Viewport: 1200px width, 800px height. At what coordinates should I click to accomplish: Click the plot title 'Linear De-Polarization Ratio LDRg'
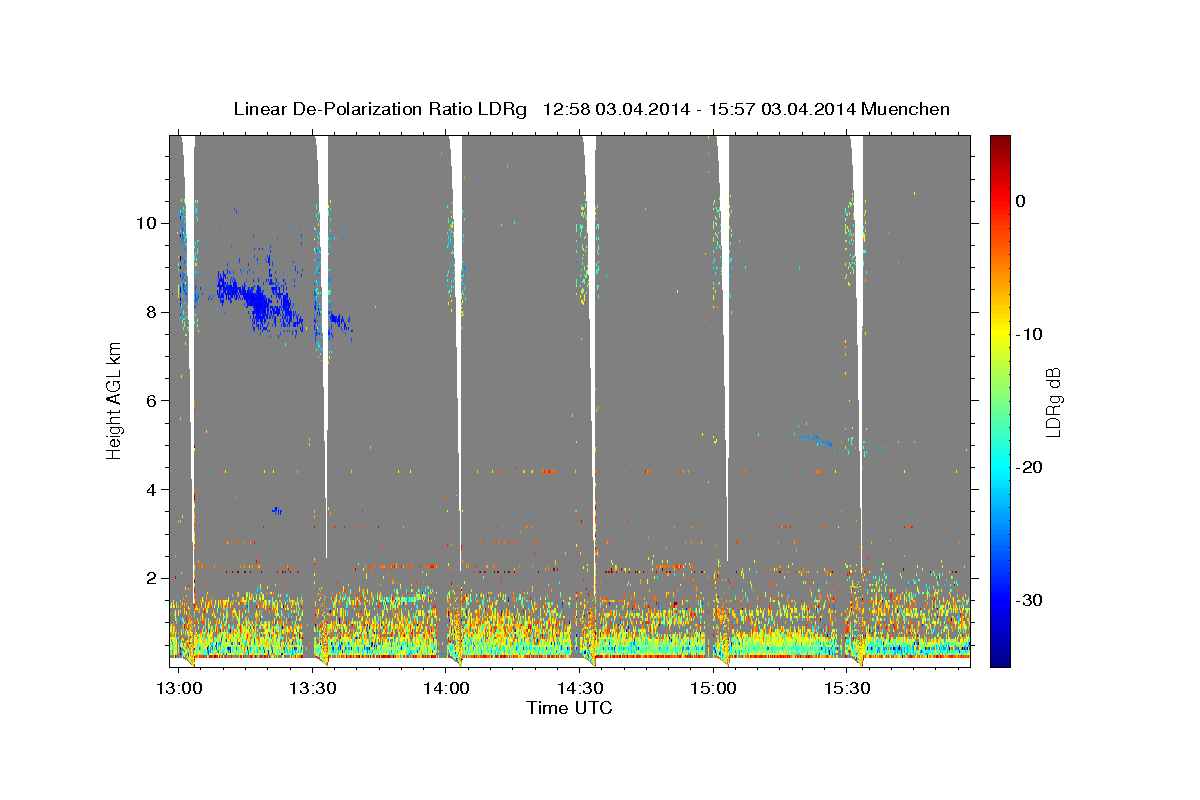(379, 109)
